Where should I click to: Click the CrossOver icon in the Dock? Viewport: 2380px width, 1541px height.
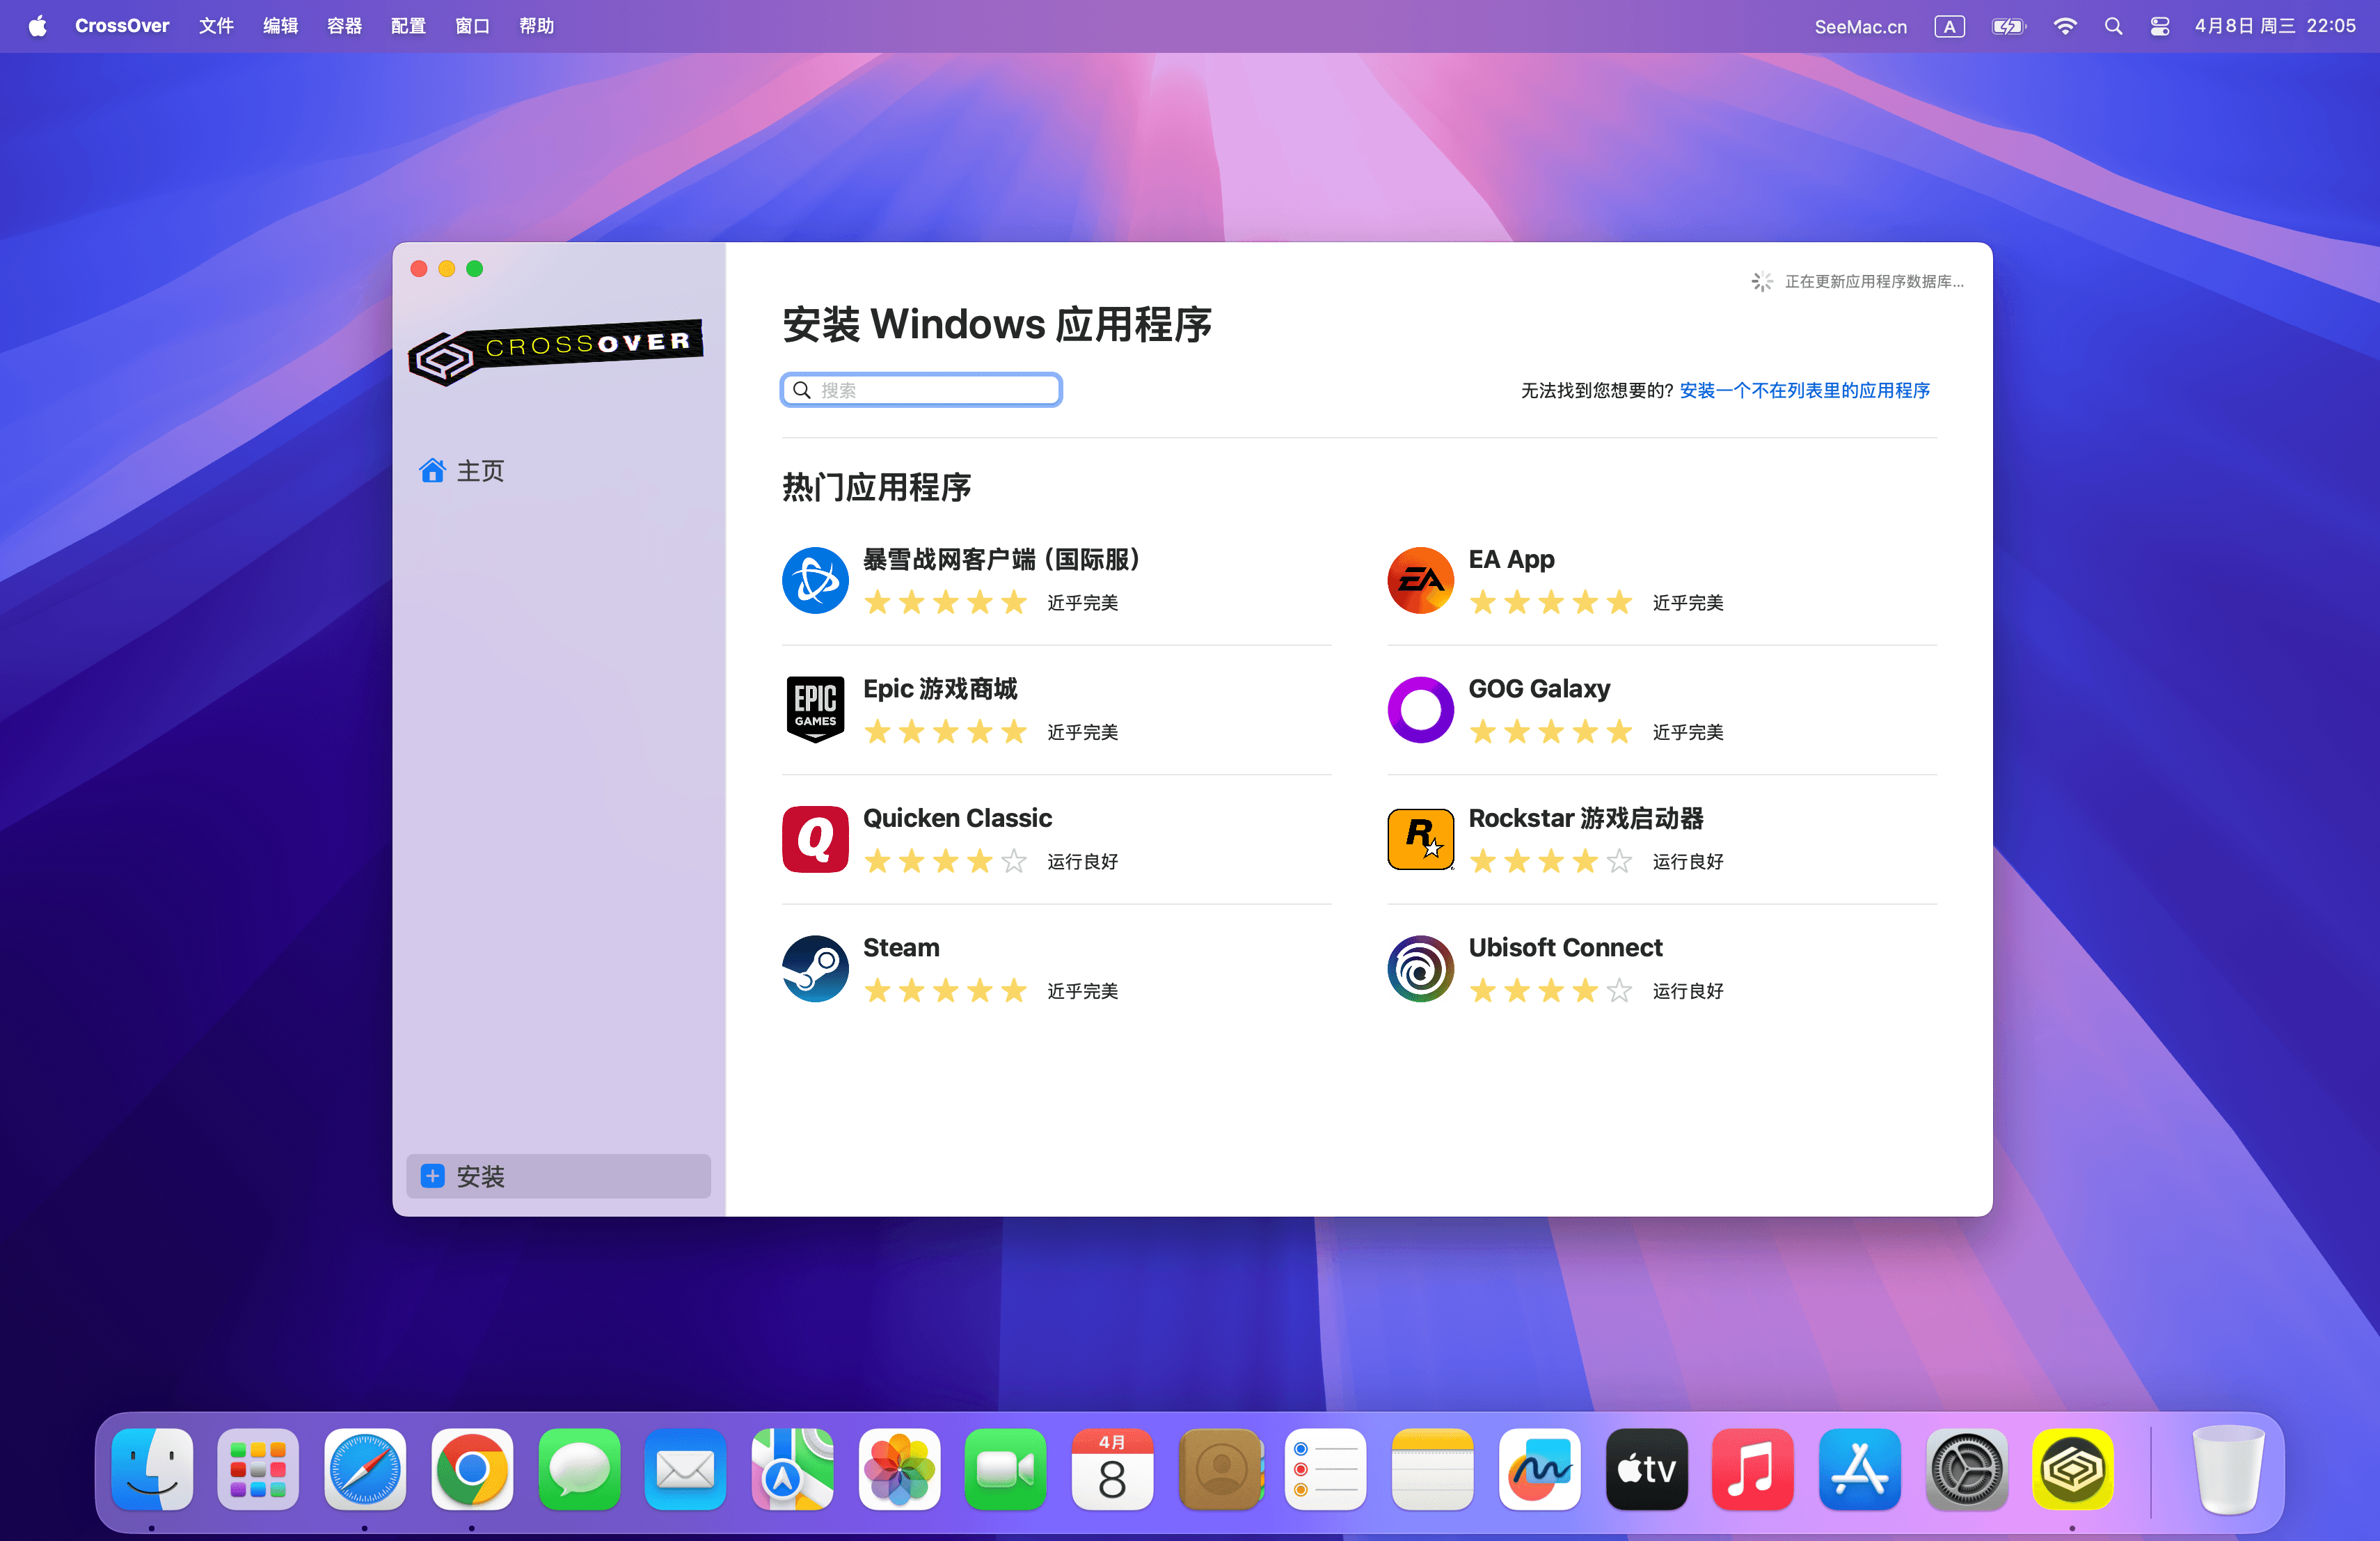2072,1469
